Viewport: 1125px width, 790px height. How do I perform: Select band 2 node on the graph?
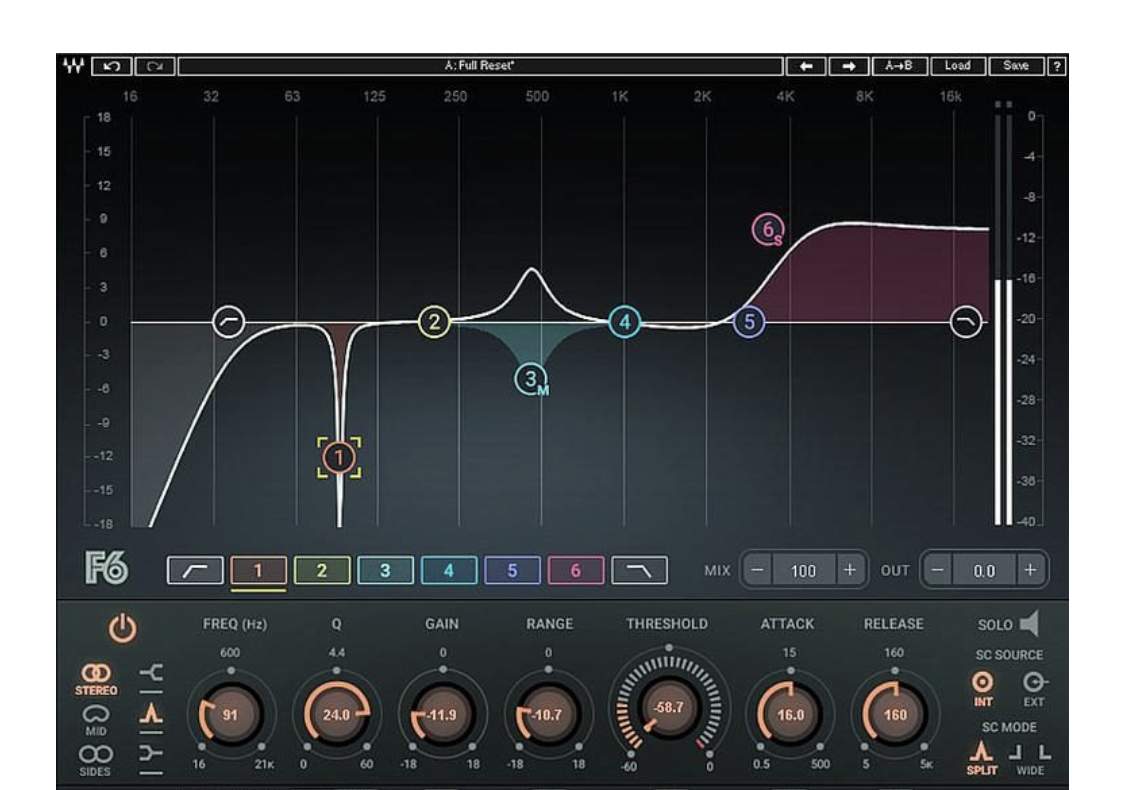pyautogui.click(x=434, y=321)
